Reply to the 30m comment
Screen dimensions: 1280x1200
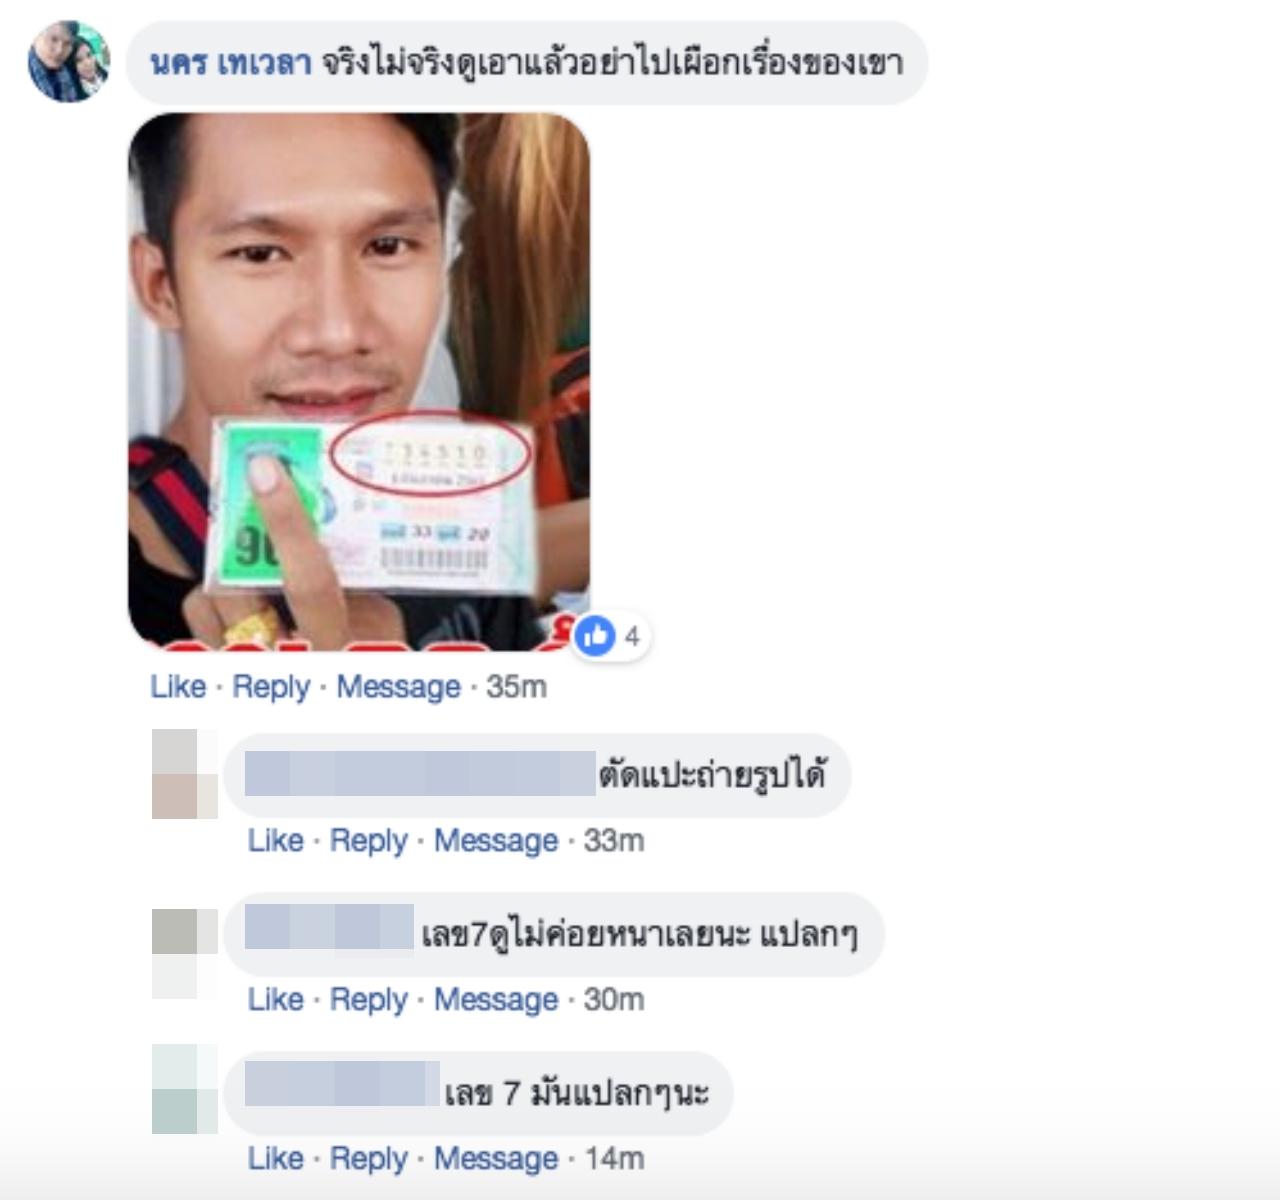click(369, 1000)
